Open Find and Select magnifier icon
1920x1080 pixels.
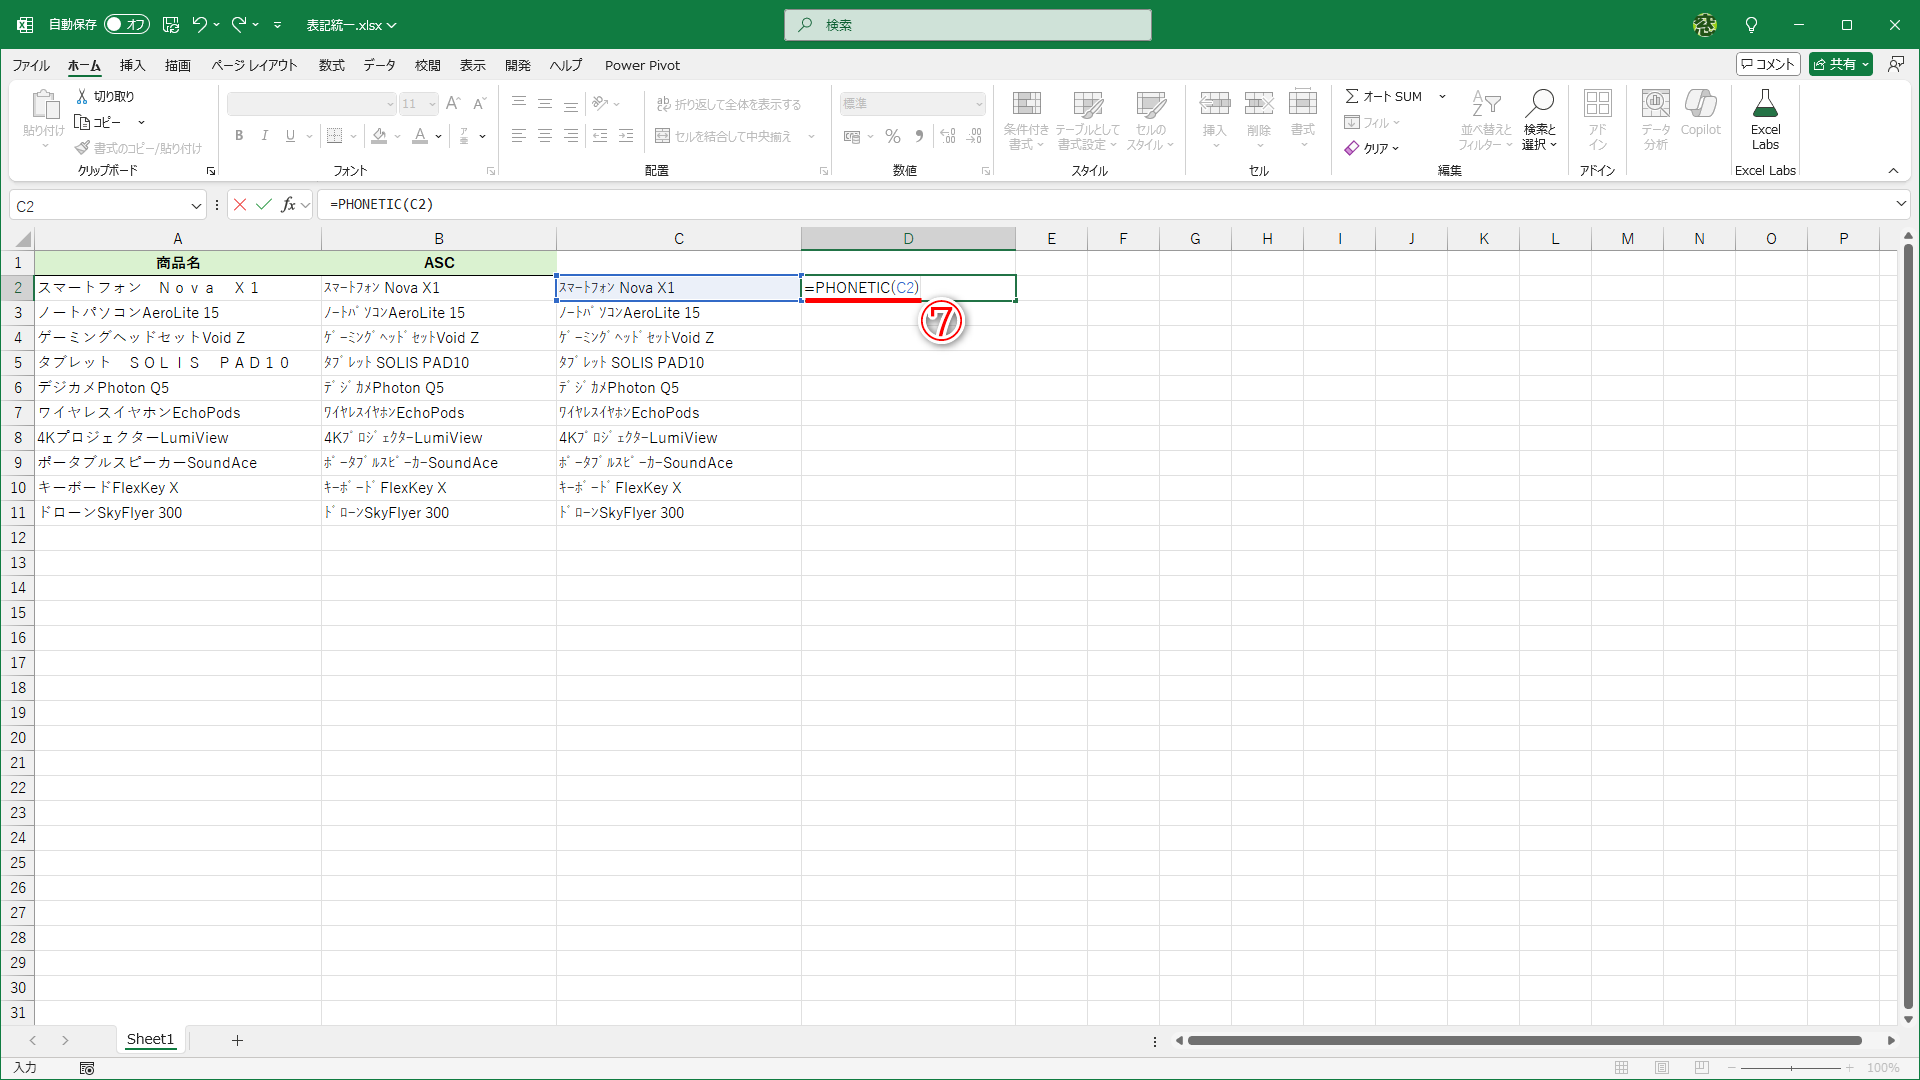coord(1539,104)
